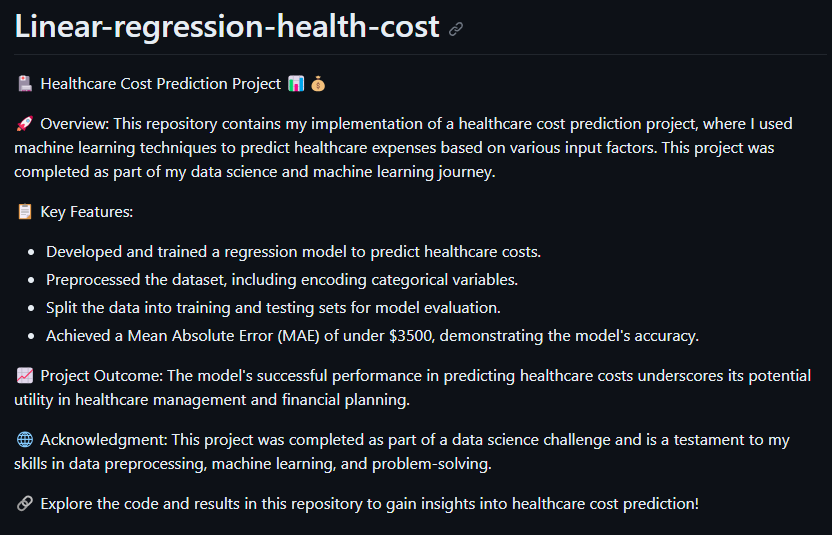This screenshot has height=535, width=832.
Task: Click the Preprocessed the dataset bullet
Action: click(281, 279)
